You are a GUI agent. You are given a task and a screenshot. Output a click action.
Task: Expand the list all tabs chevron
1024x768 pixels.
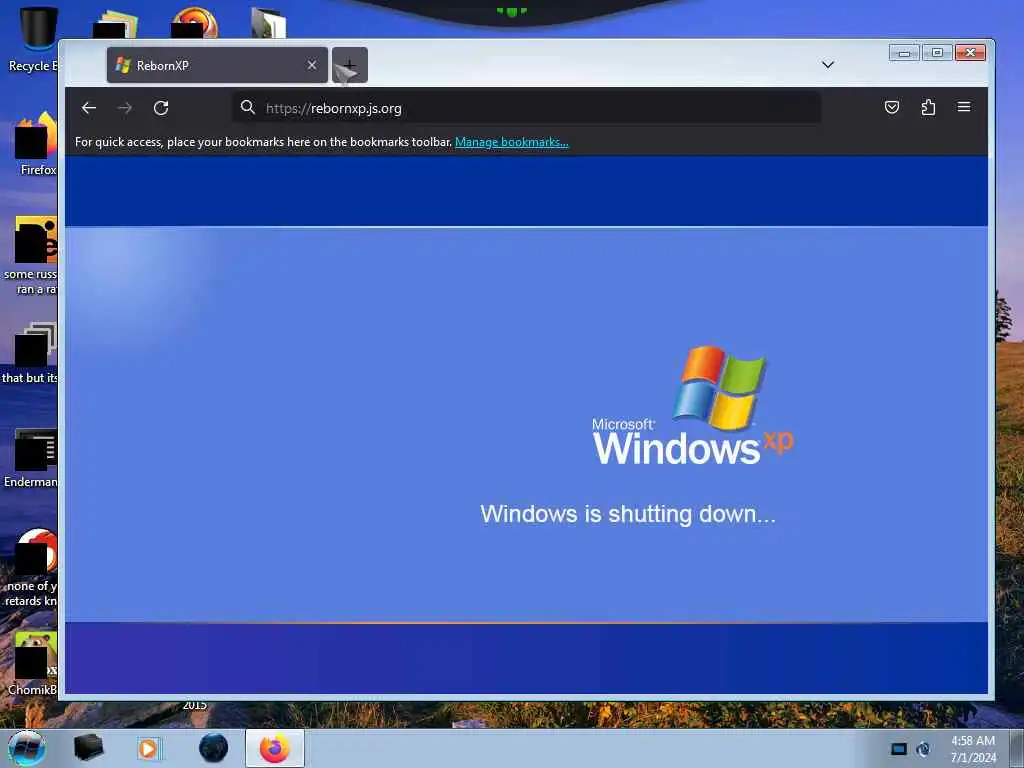[x=827, y=65]
